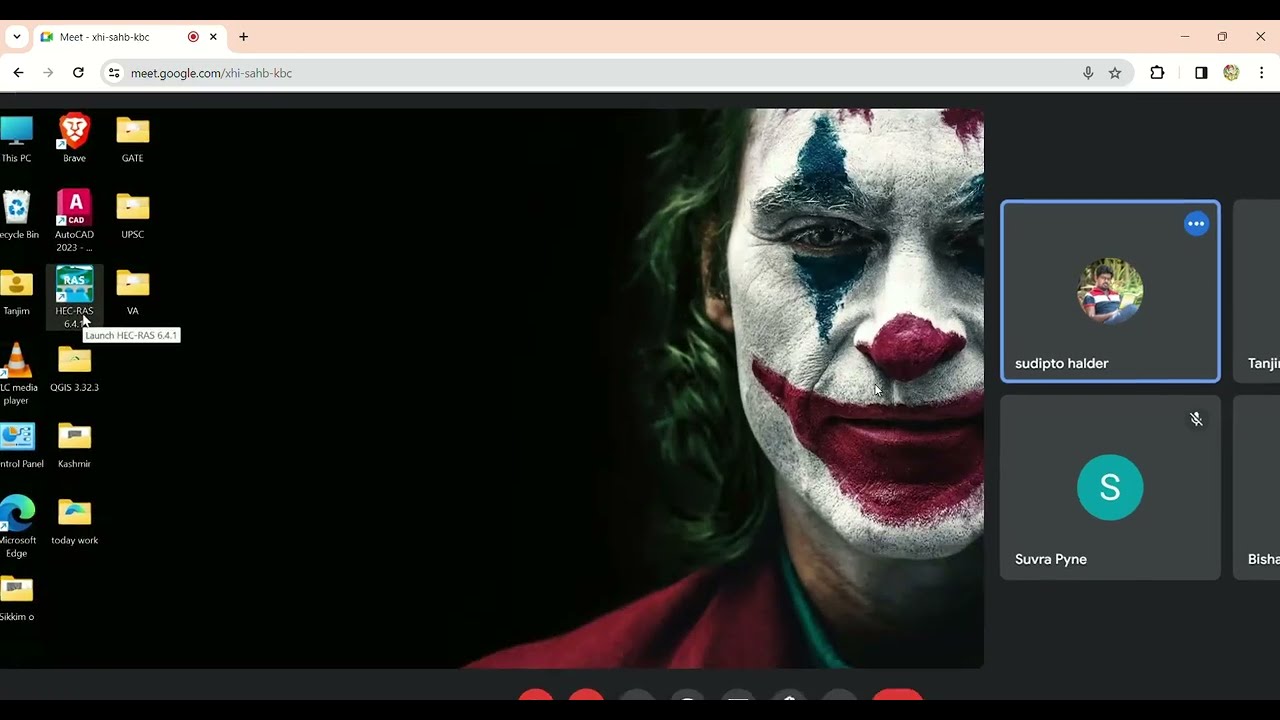Bookmark this page with the star icon

pos(1115,73)
